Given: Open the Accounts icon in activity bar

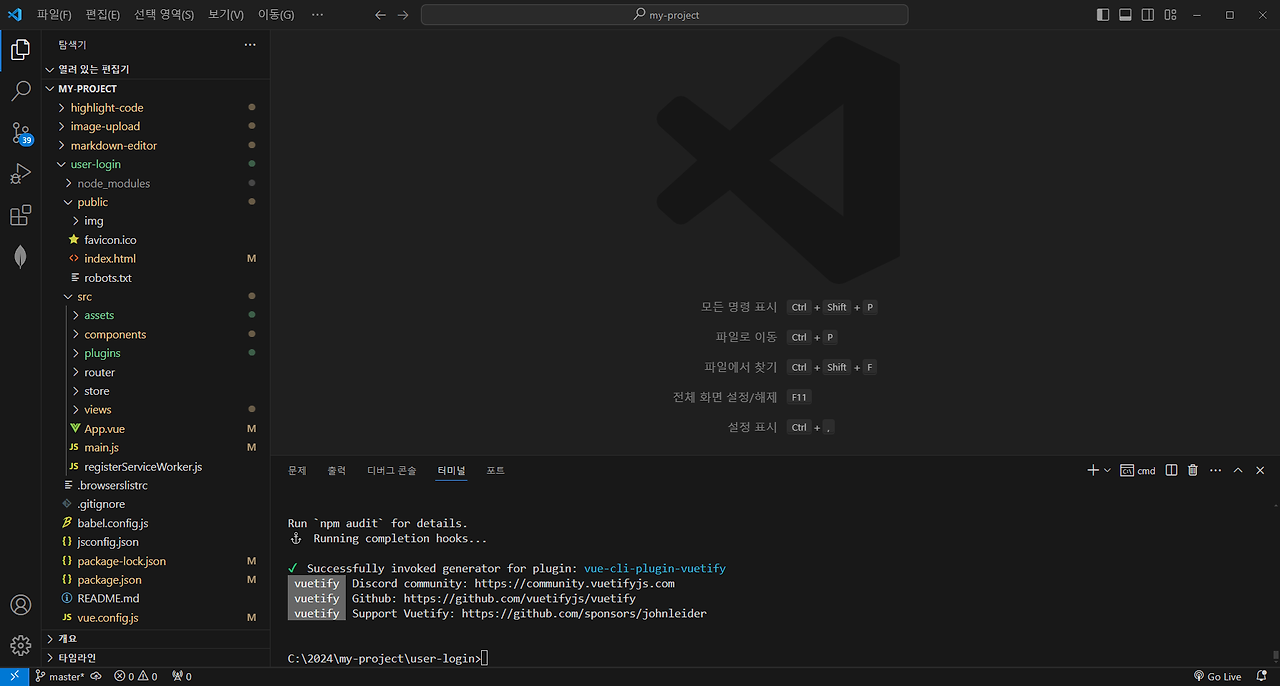Looking at the screenshot, I should [x=20, y=605].
